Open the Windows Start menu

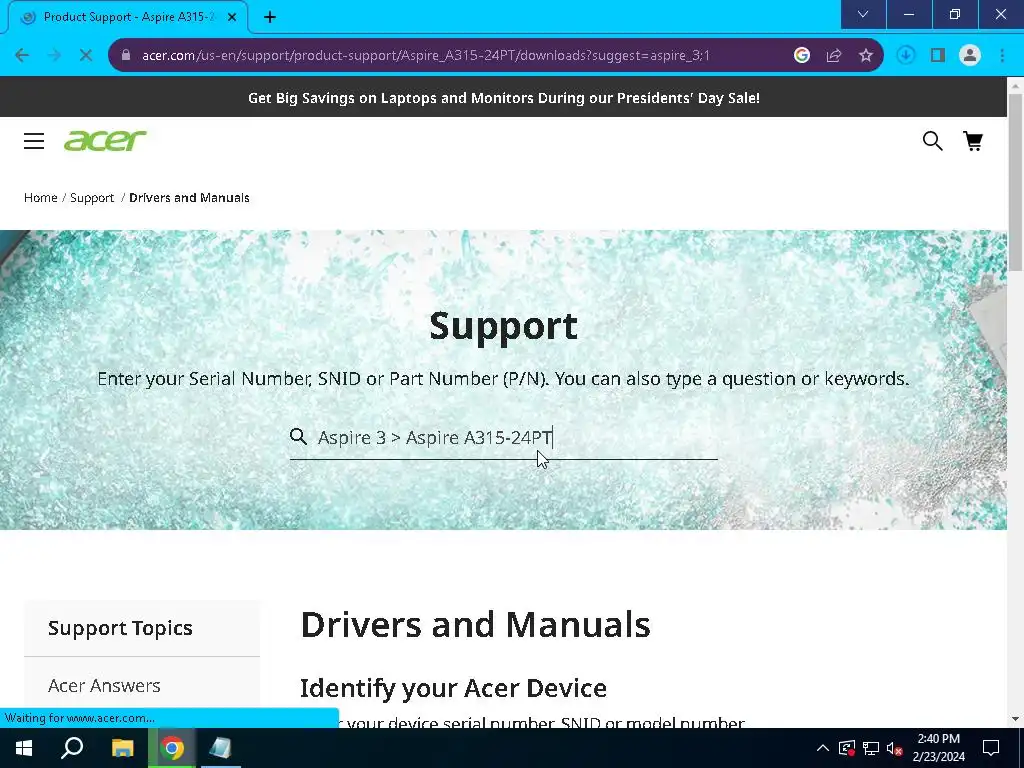24,748
